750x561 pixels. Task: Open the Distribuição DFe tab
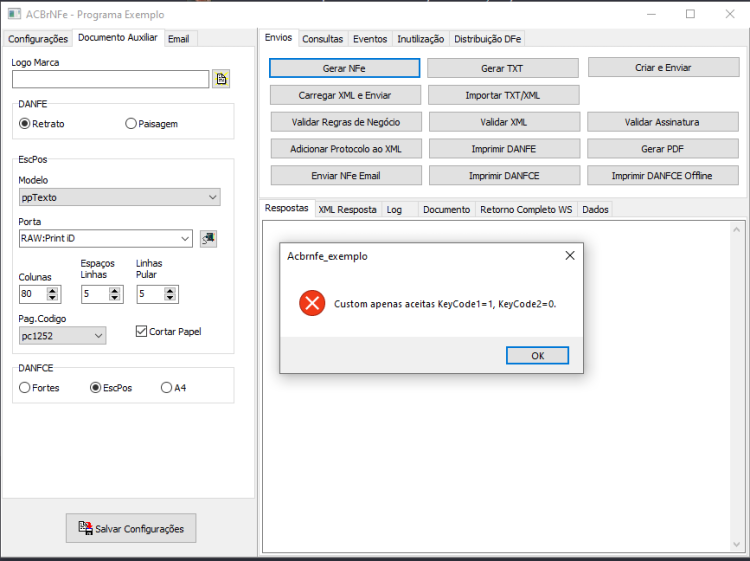click(x=487, y=39)
